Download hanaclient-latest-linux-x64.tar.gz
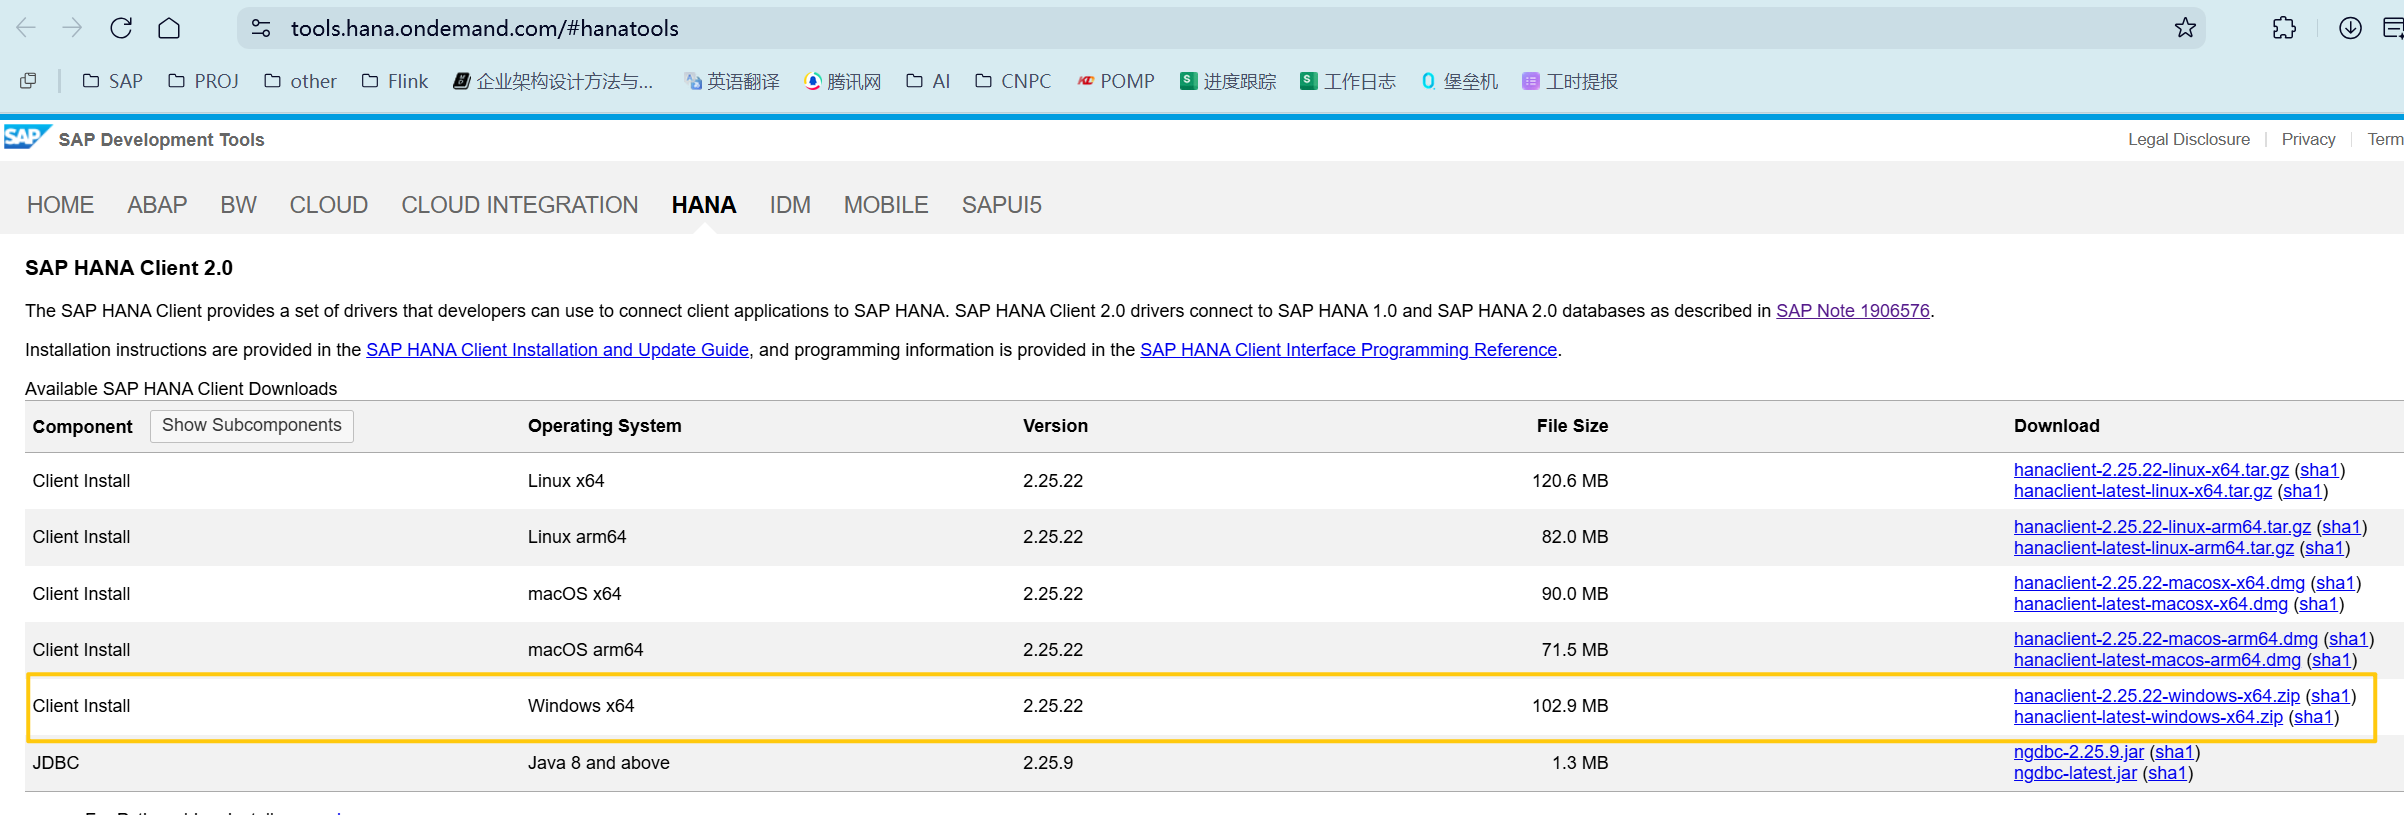 coord(2142,491)
